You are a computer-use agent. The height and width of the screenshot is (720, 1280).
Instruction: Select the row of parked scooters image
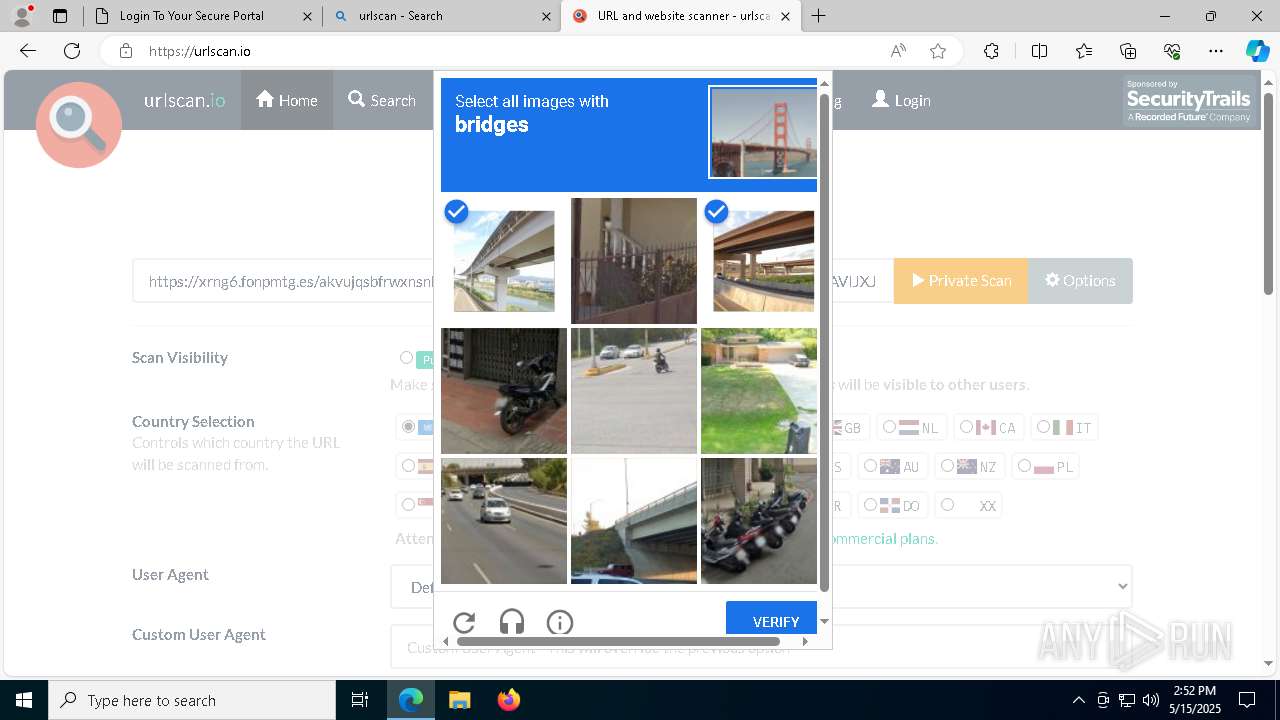point(759,521)
